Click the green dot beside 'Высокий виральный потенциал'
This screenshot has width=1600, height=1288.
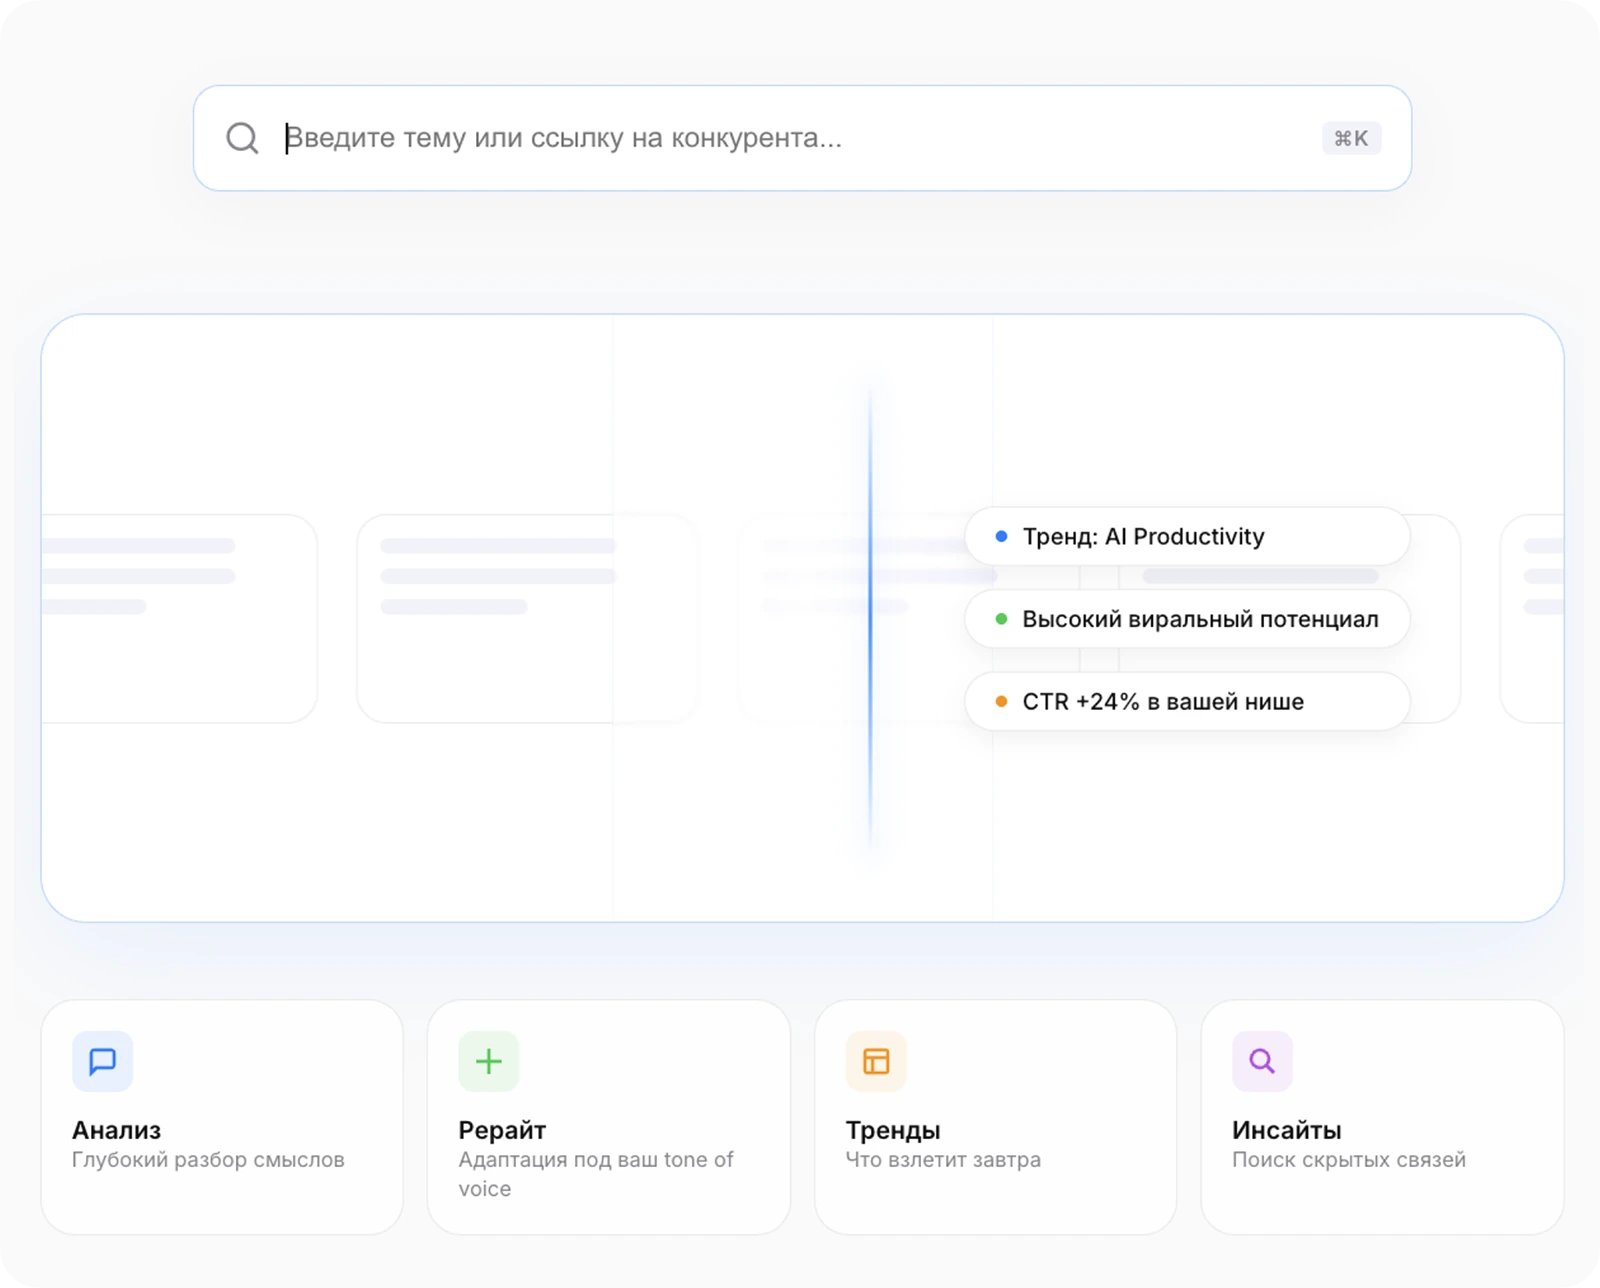pyautogui.click(x=1001, y=619)
